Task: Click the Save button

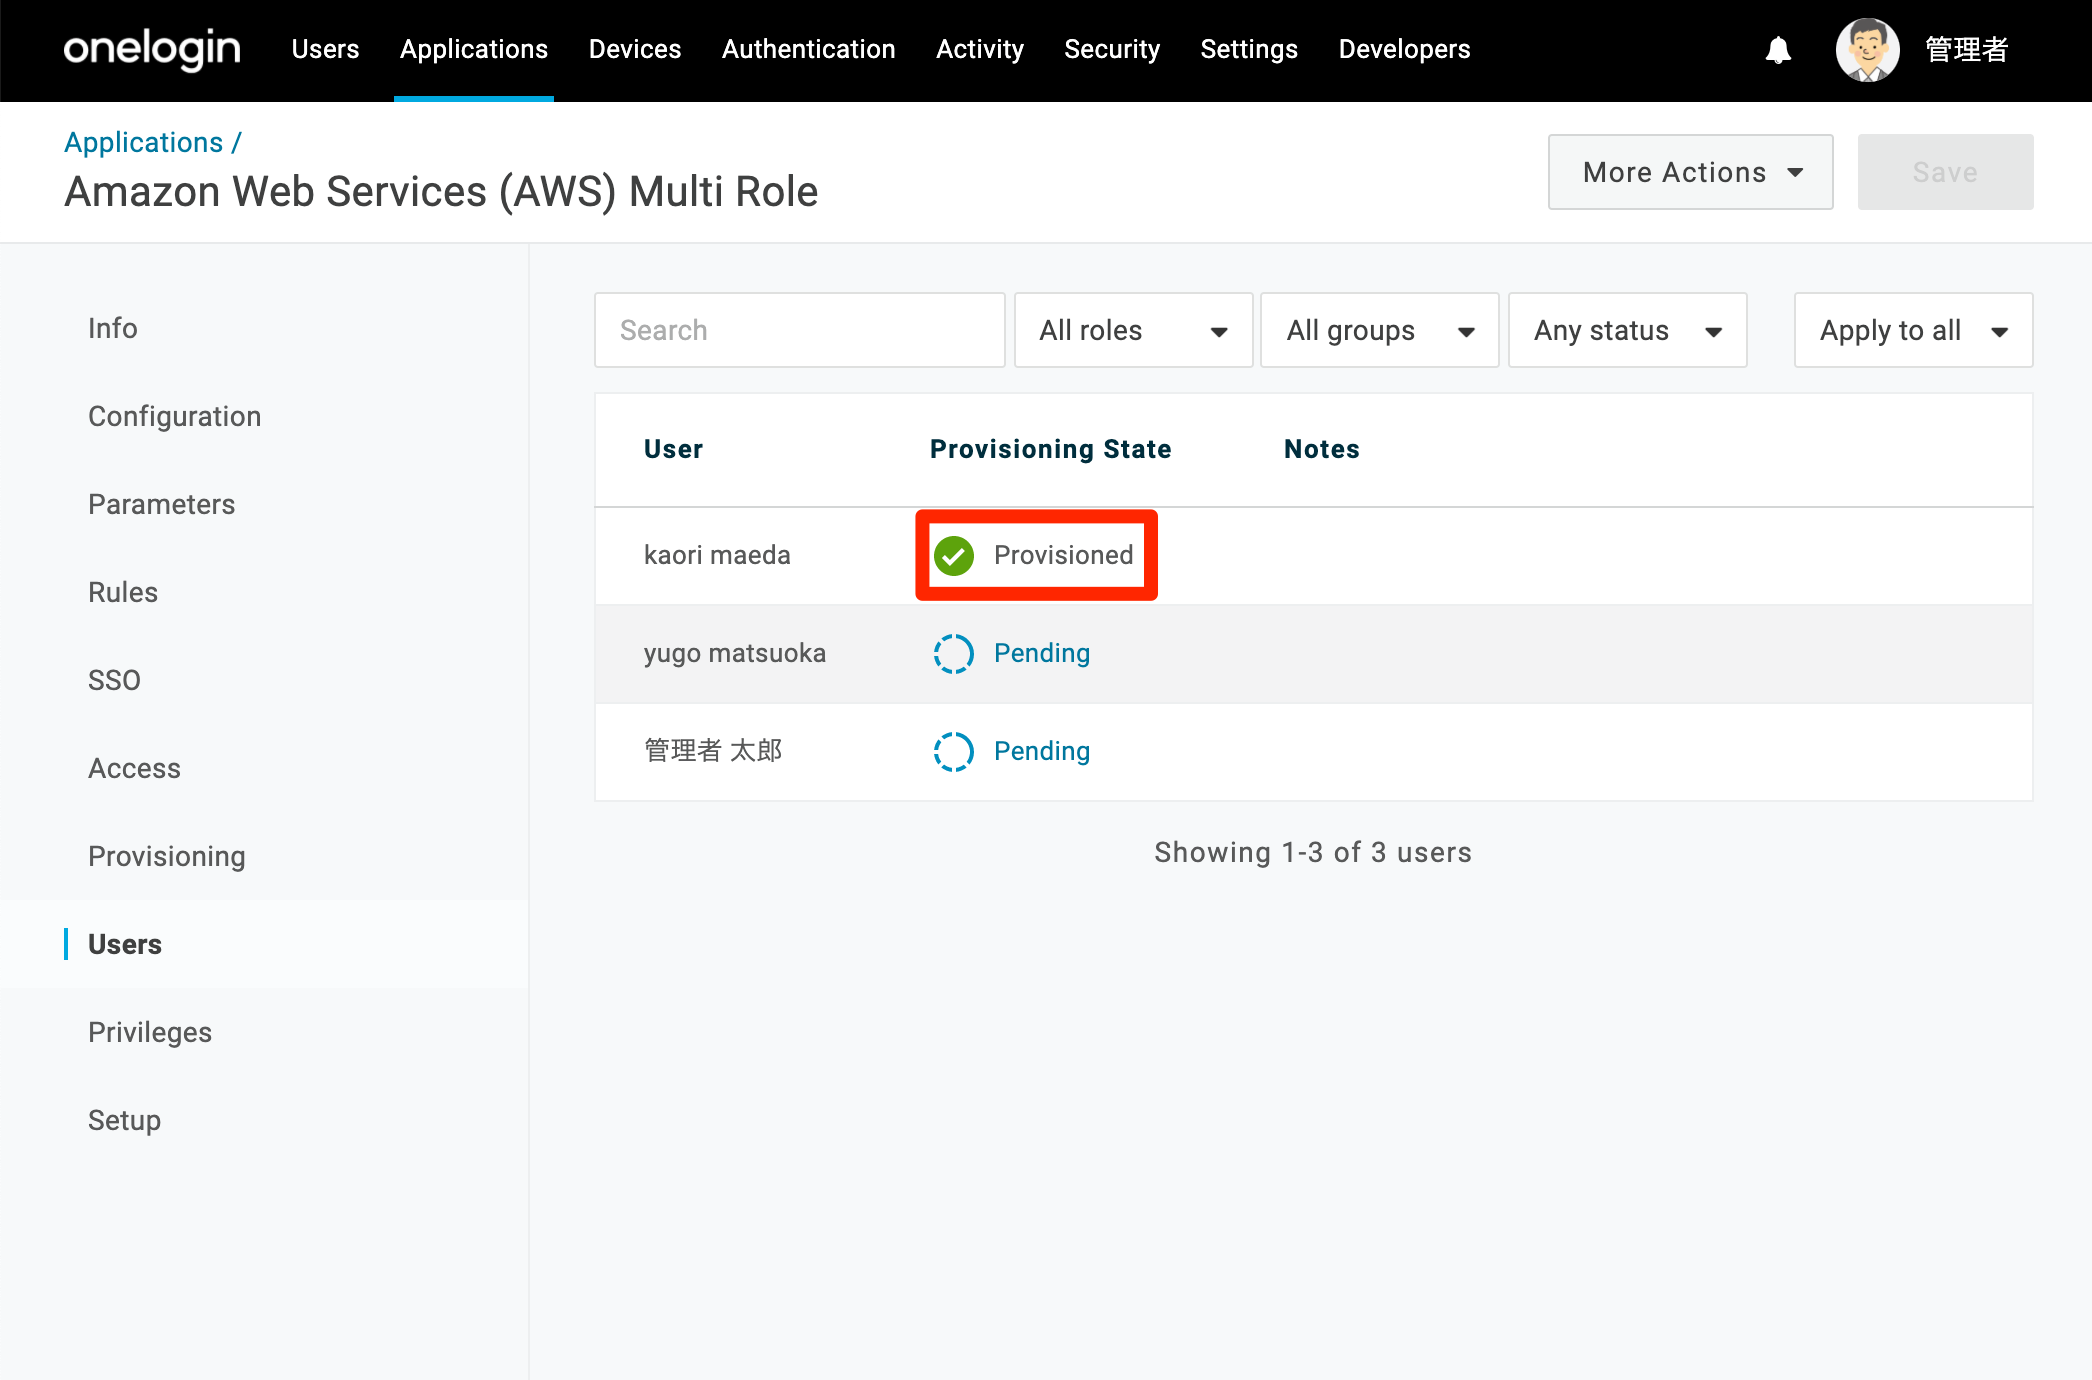Action: (x=1946, y=172)
